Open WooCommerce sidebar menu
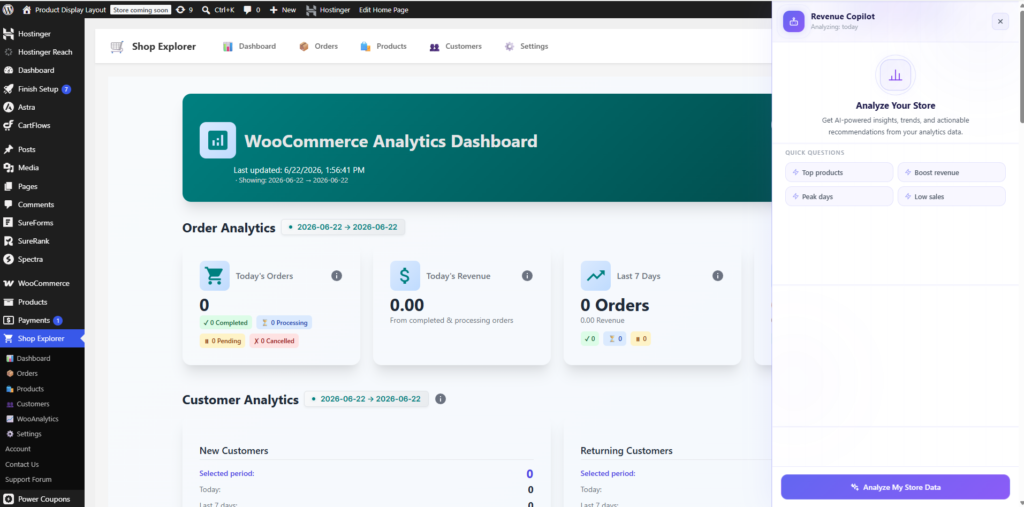Viewport: 1024px width, 507px height. click(42, 284)
